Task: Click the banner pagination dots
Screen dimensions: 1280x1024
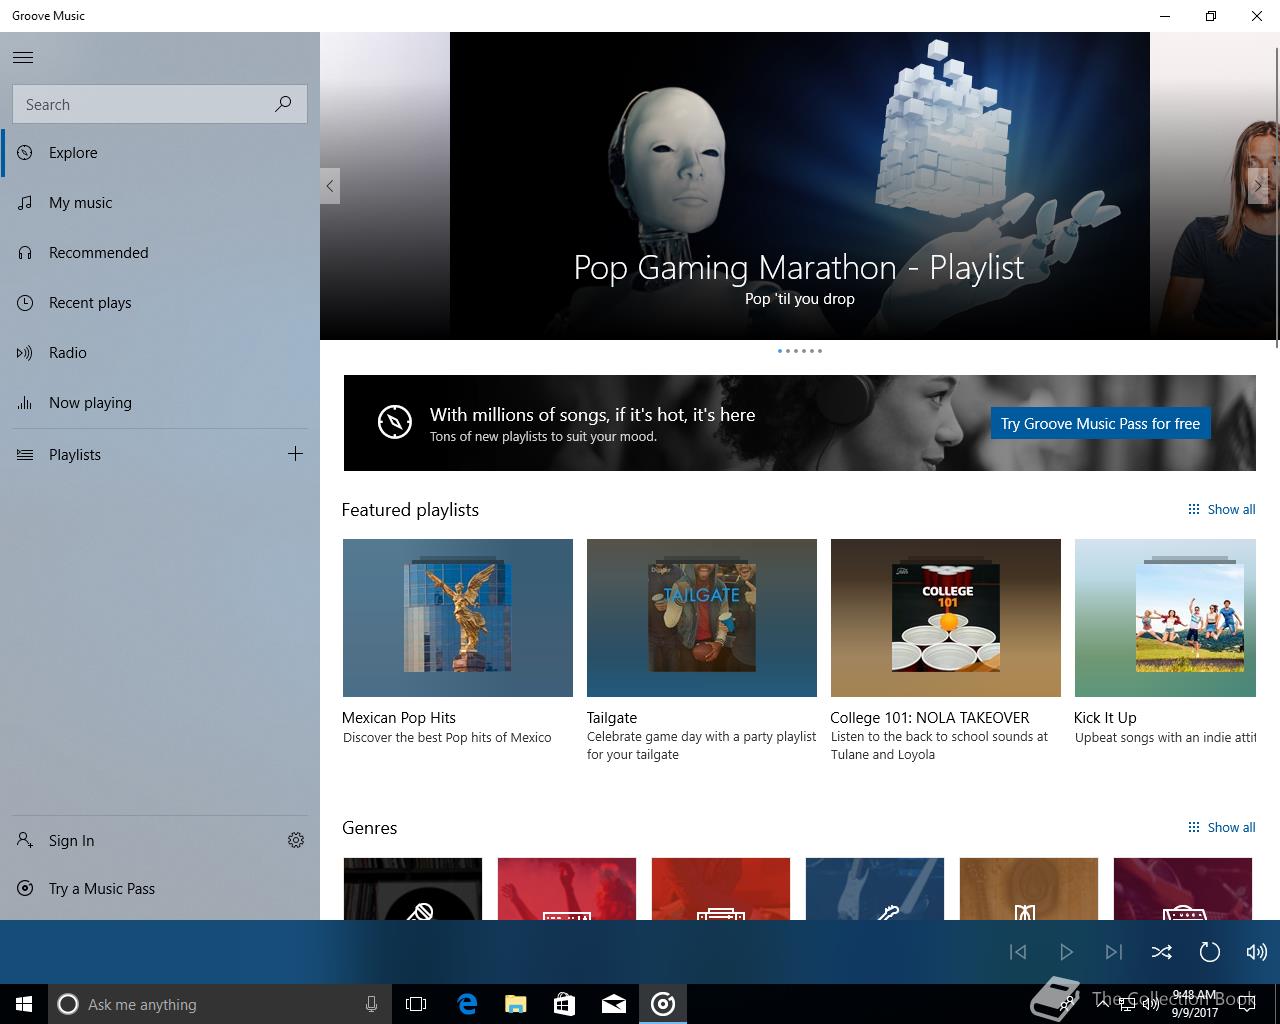Action: pyautogui.click(x=800, y=351)
